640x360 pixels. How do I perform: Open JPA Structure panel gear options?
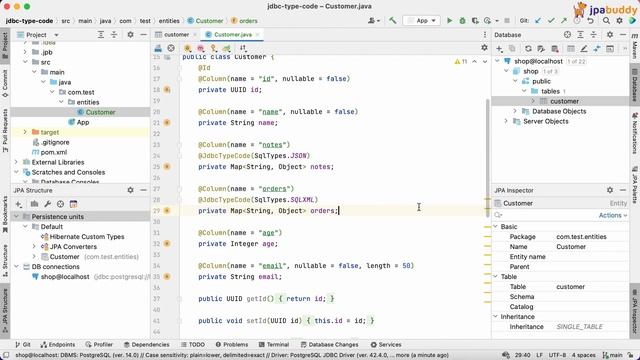pos(130,190)
